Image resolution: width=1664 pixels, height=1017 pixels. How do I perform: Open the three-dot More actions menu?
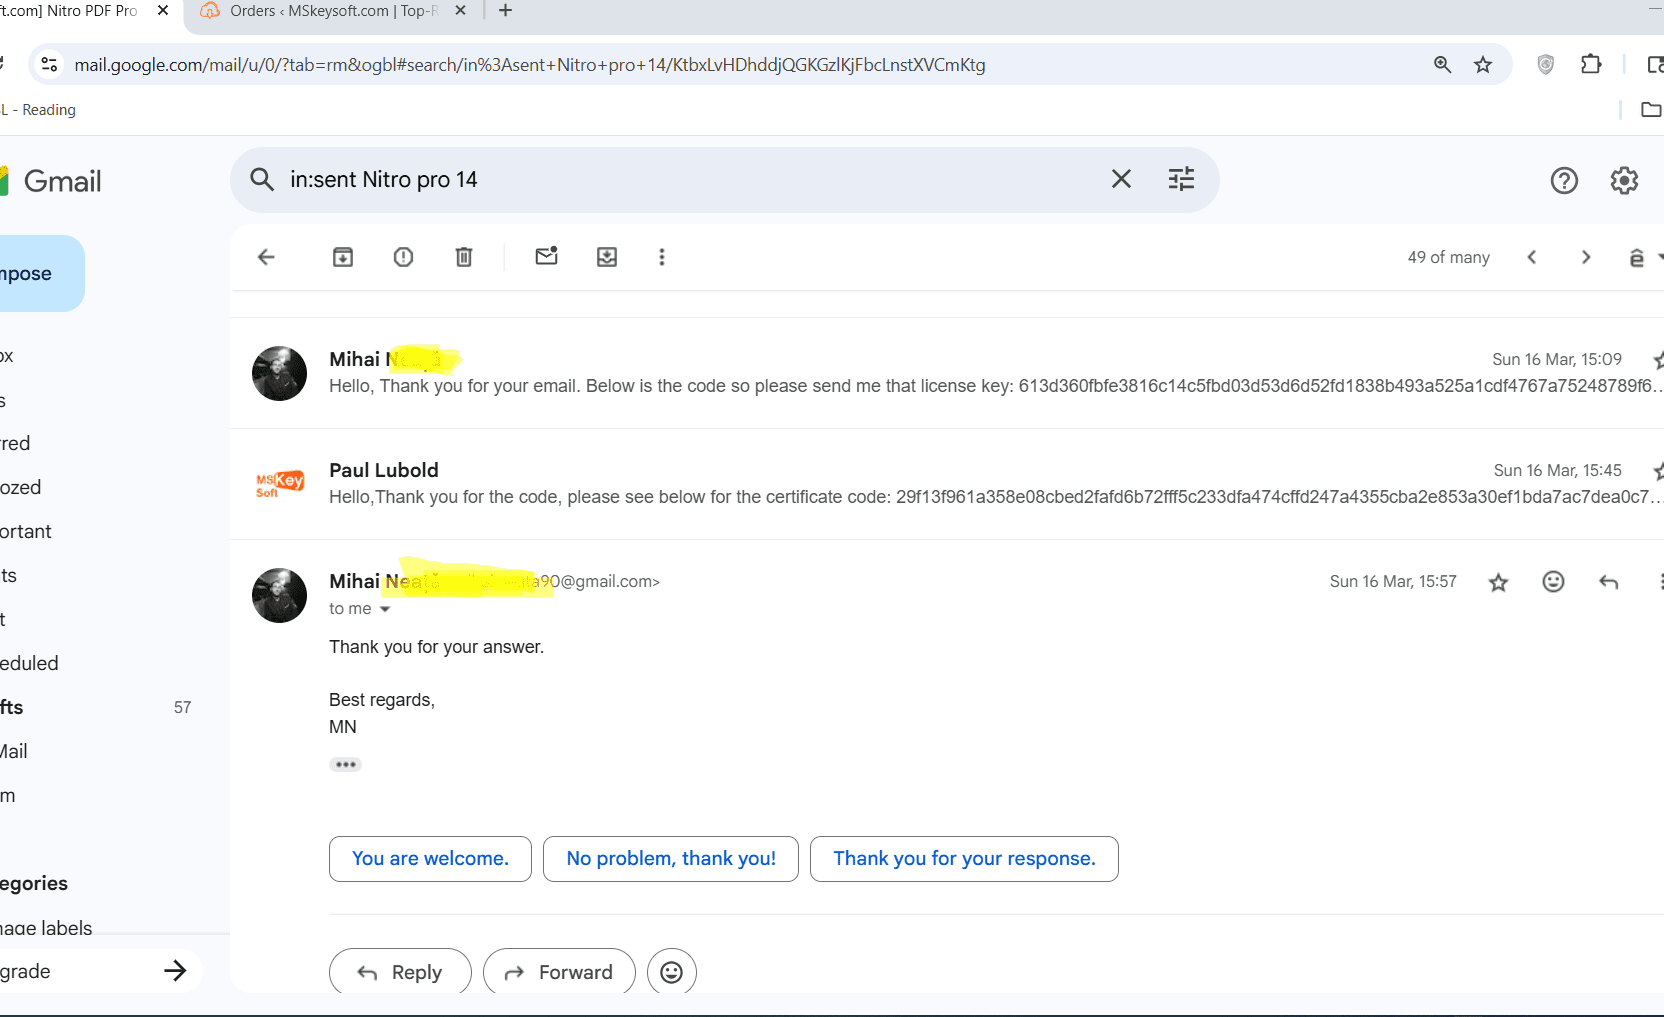(661, 257)
